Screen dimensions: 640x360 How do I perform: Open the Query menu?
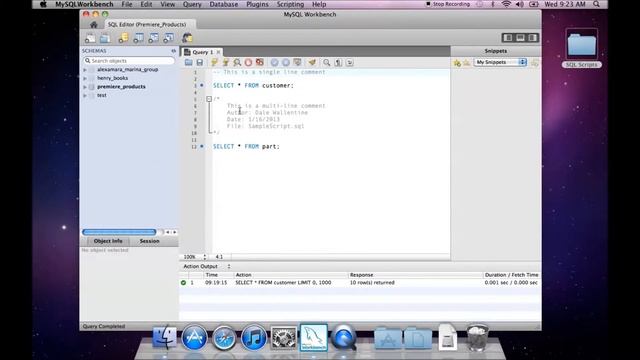pyautogui.click(x=192, y=4)
